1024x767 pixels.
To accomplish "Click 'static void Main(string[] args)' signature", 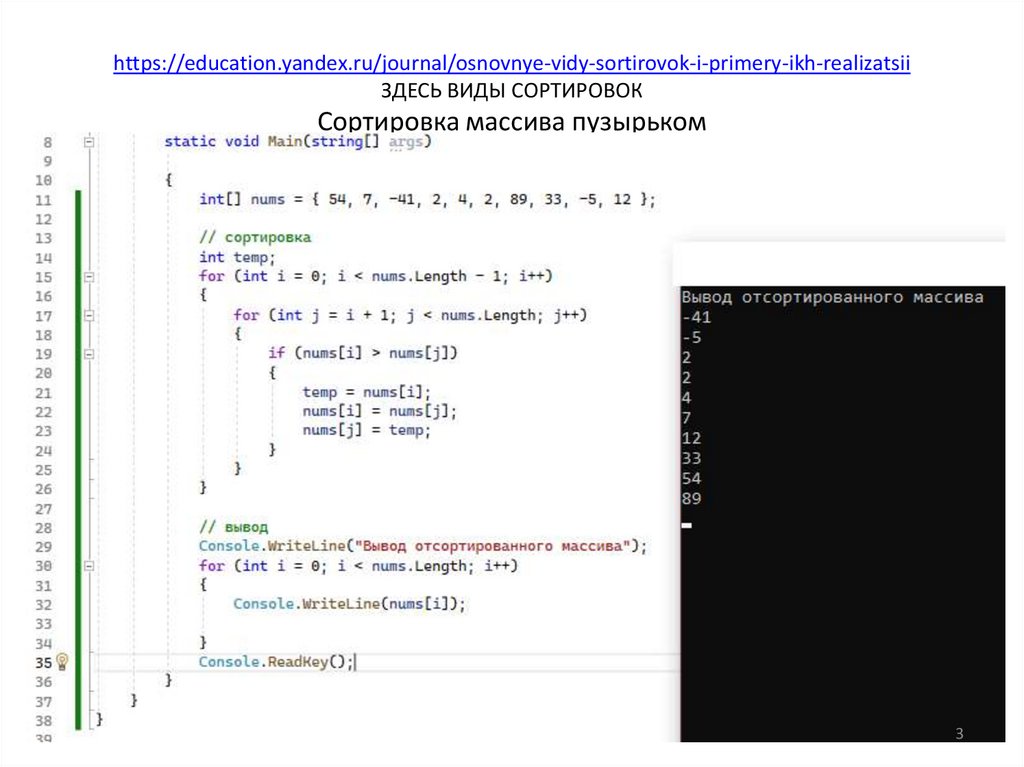I will tap(298, 142).
